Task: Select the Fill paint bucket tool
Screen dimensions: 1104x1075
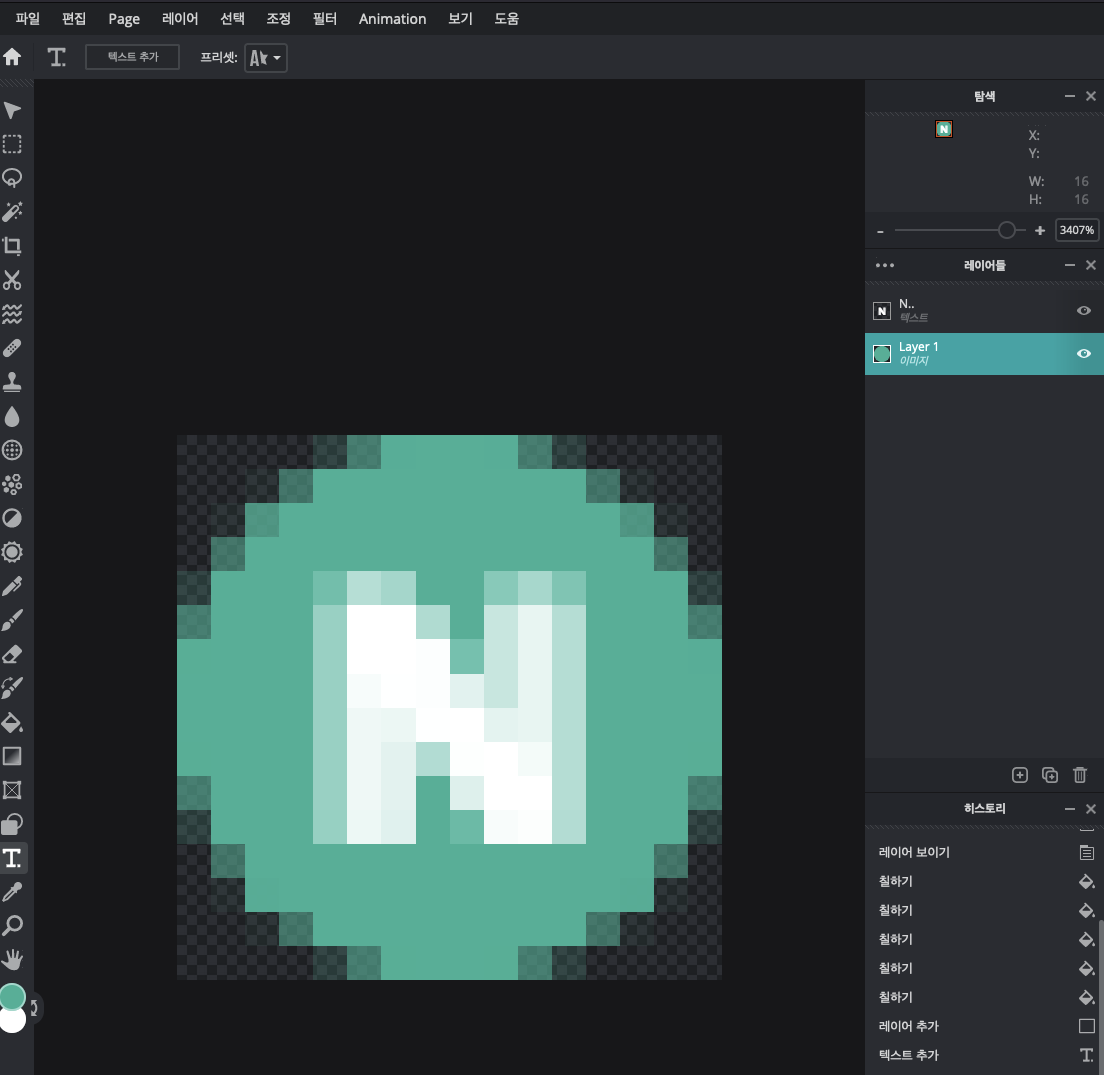Action: (x=12, y=722)
